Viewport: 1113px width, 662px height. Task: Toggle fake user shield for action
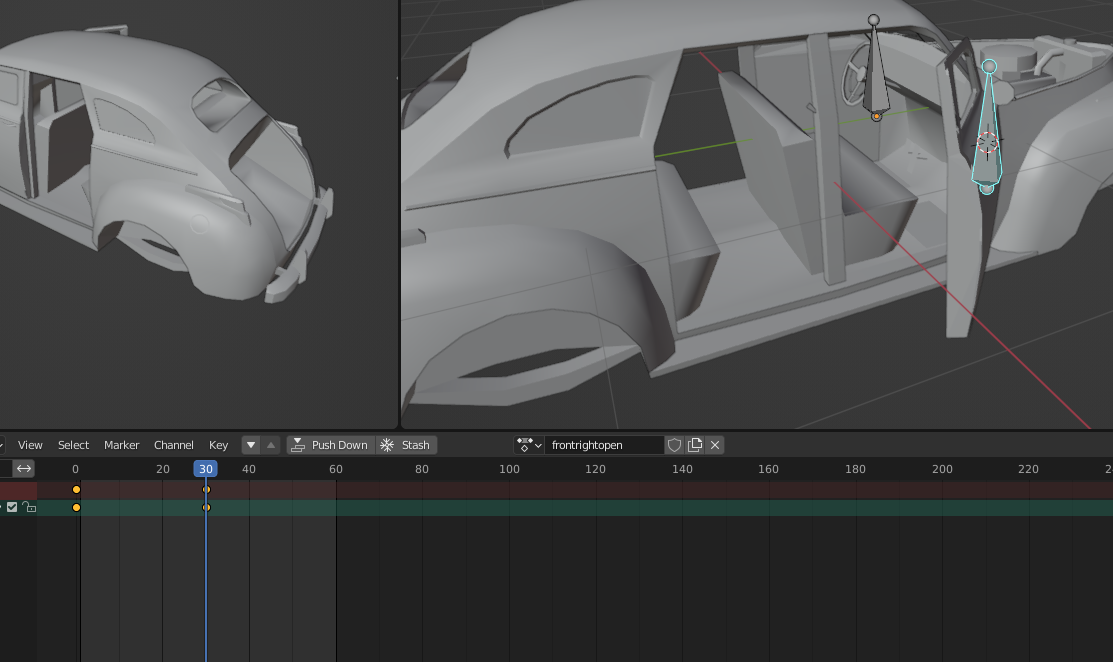tap(675, 445)
